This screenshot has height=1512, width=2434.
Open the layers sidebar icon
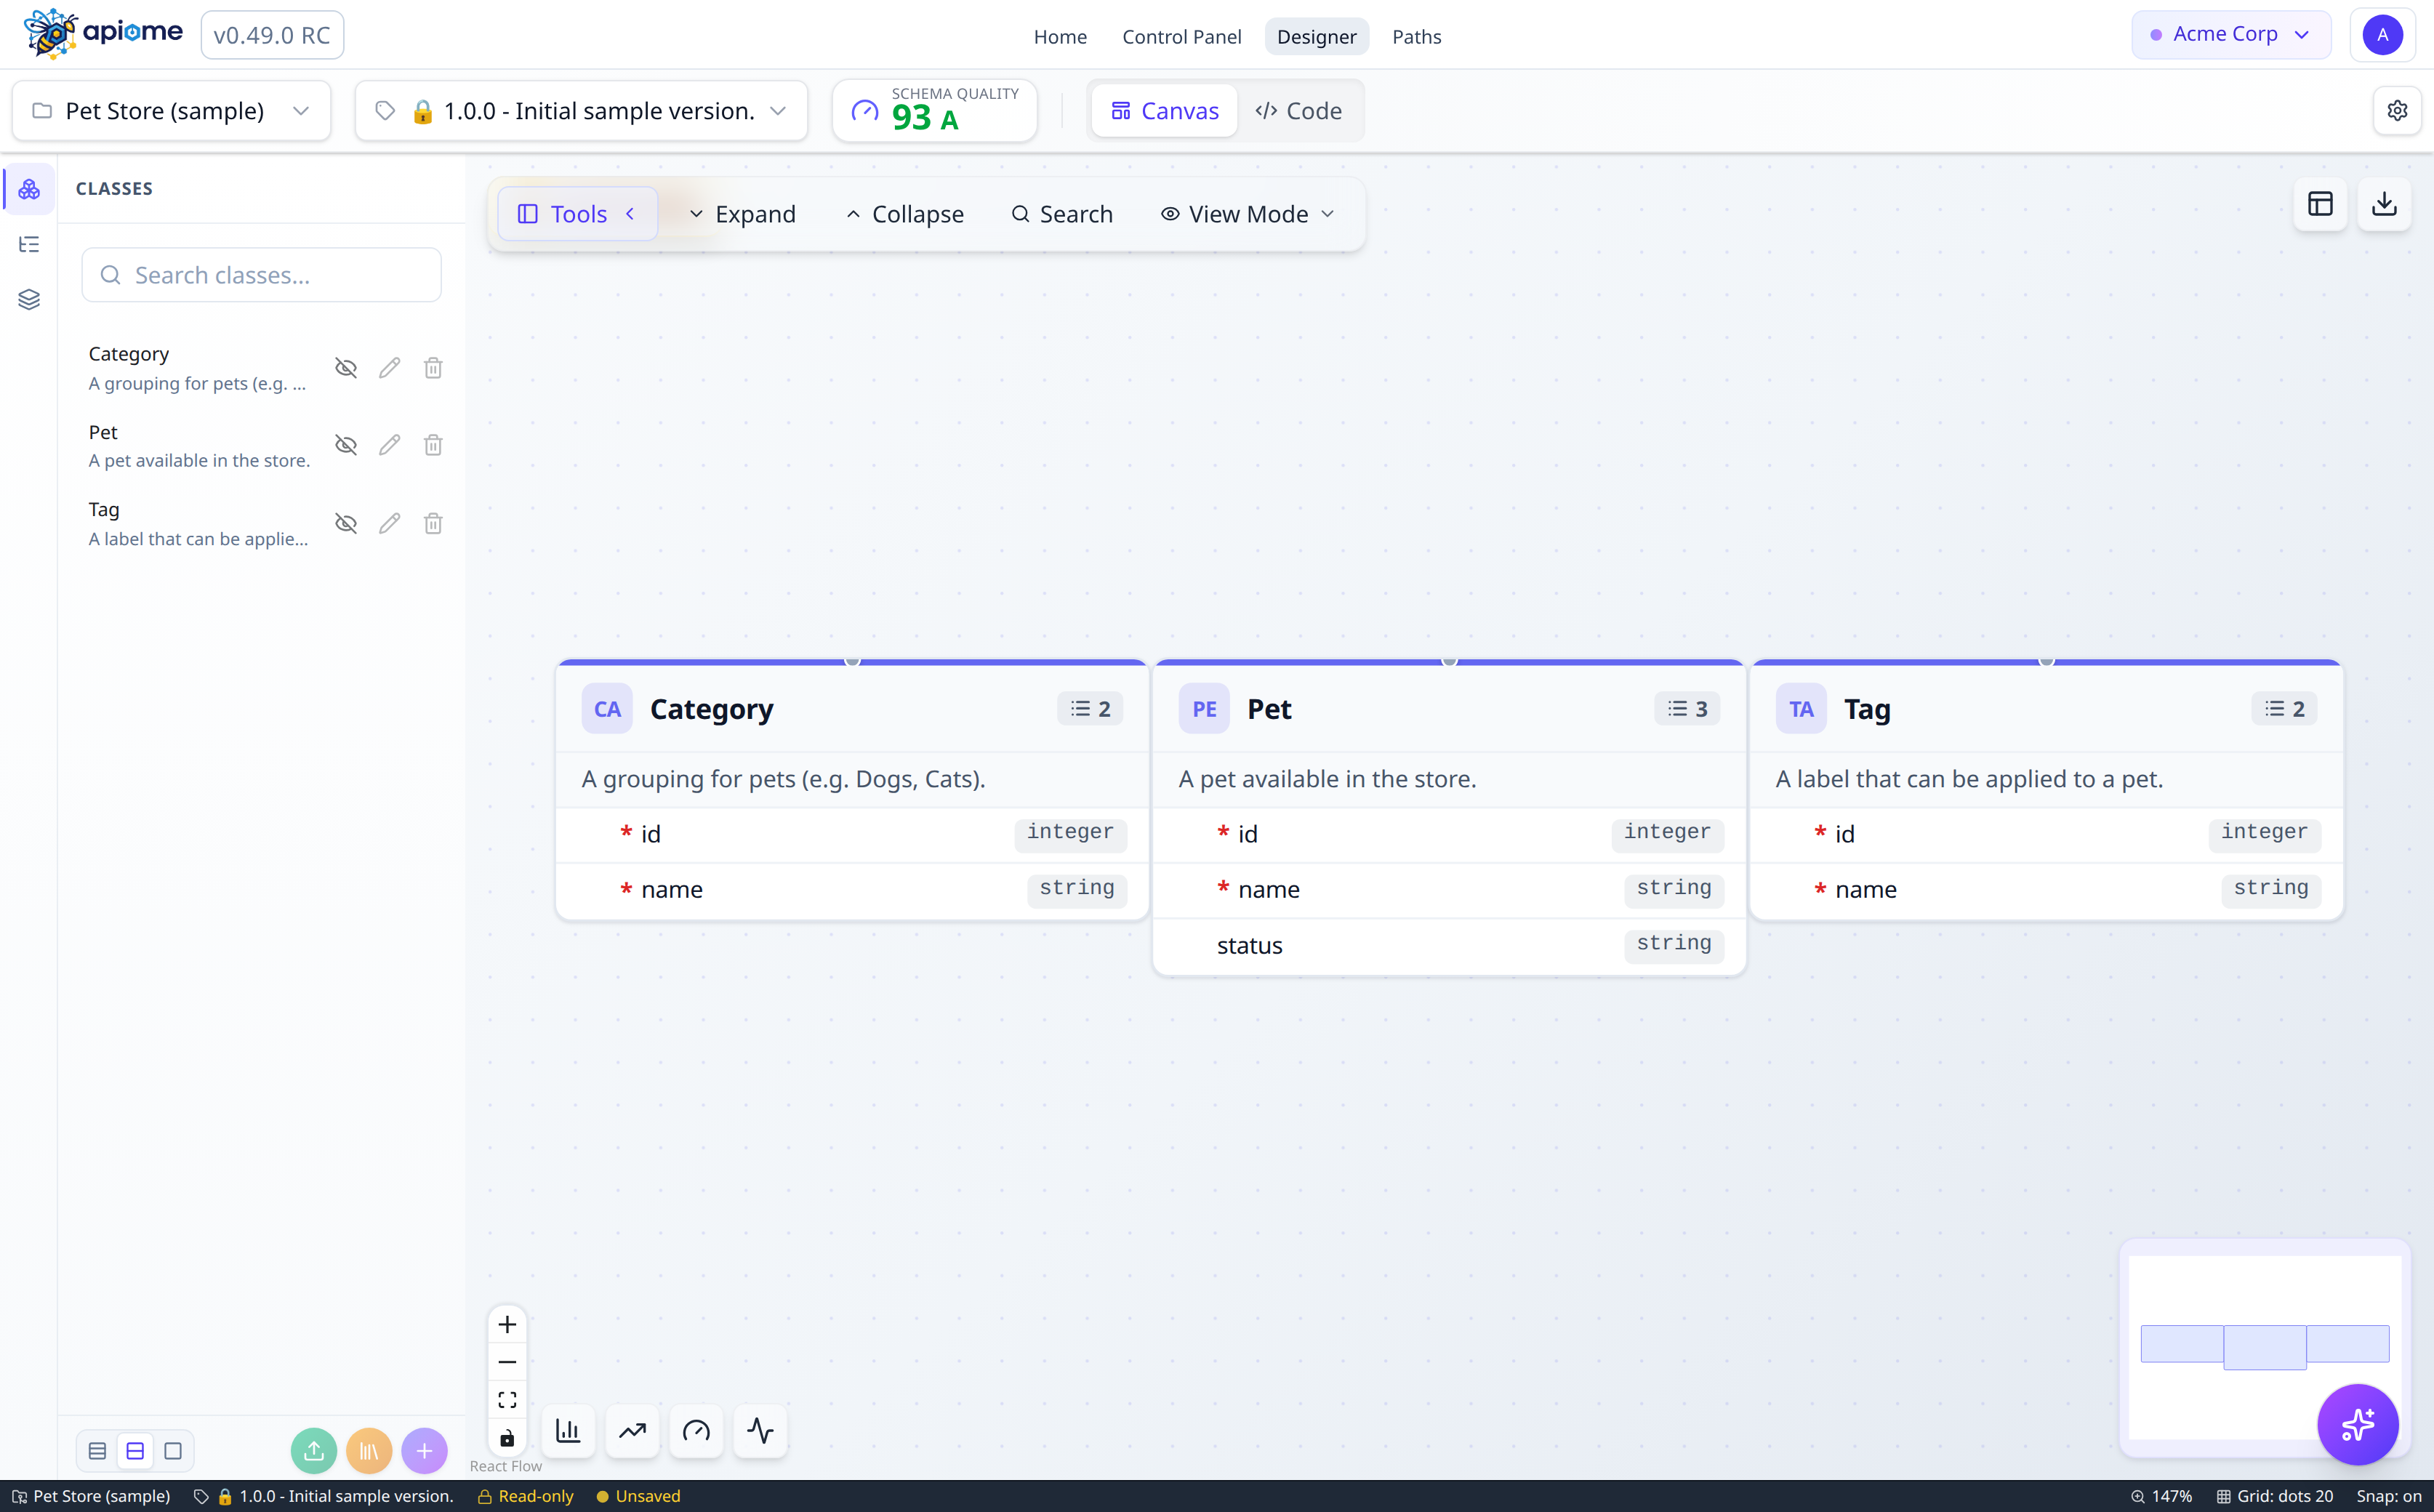(x=29, y=299)
